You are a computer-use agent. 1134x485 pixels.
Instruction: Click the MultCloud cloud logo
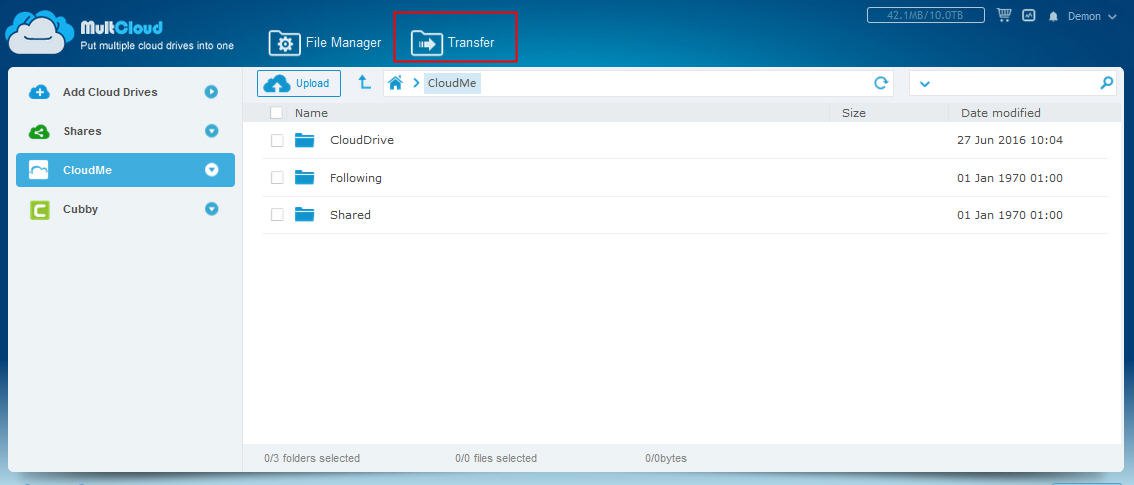(x=39, y=33)
